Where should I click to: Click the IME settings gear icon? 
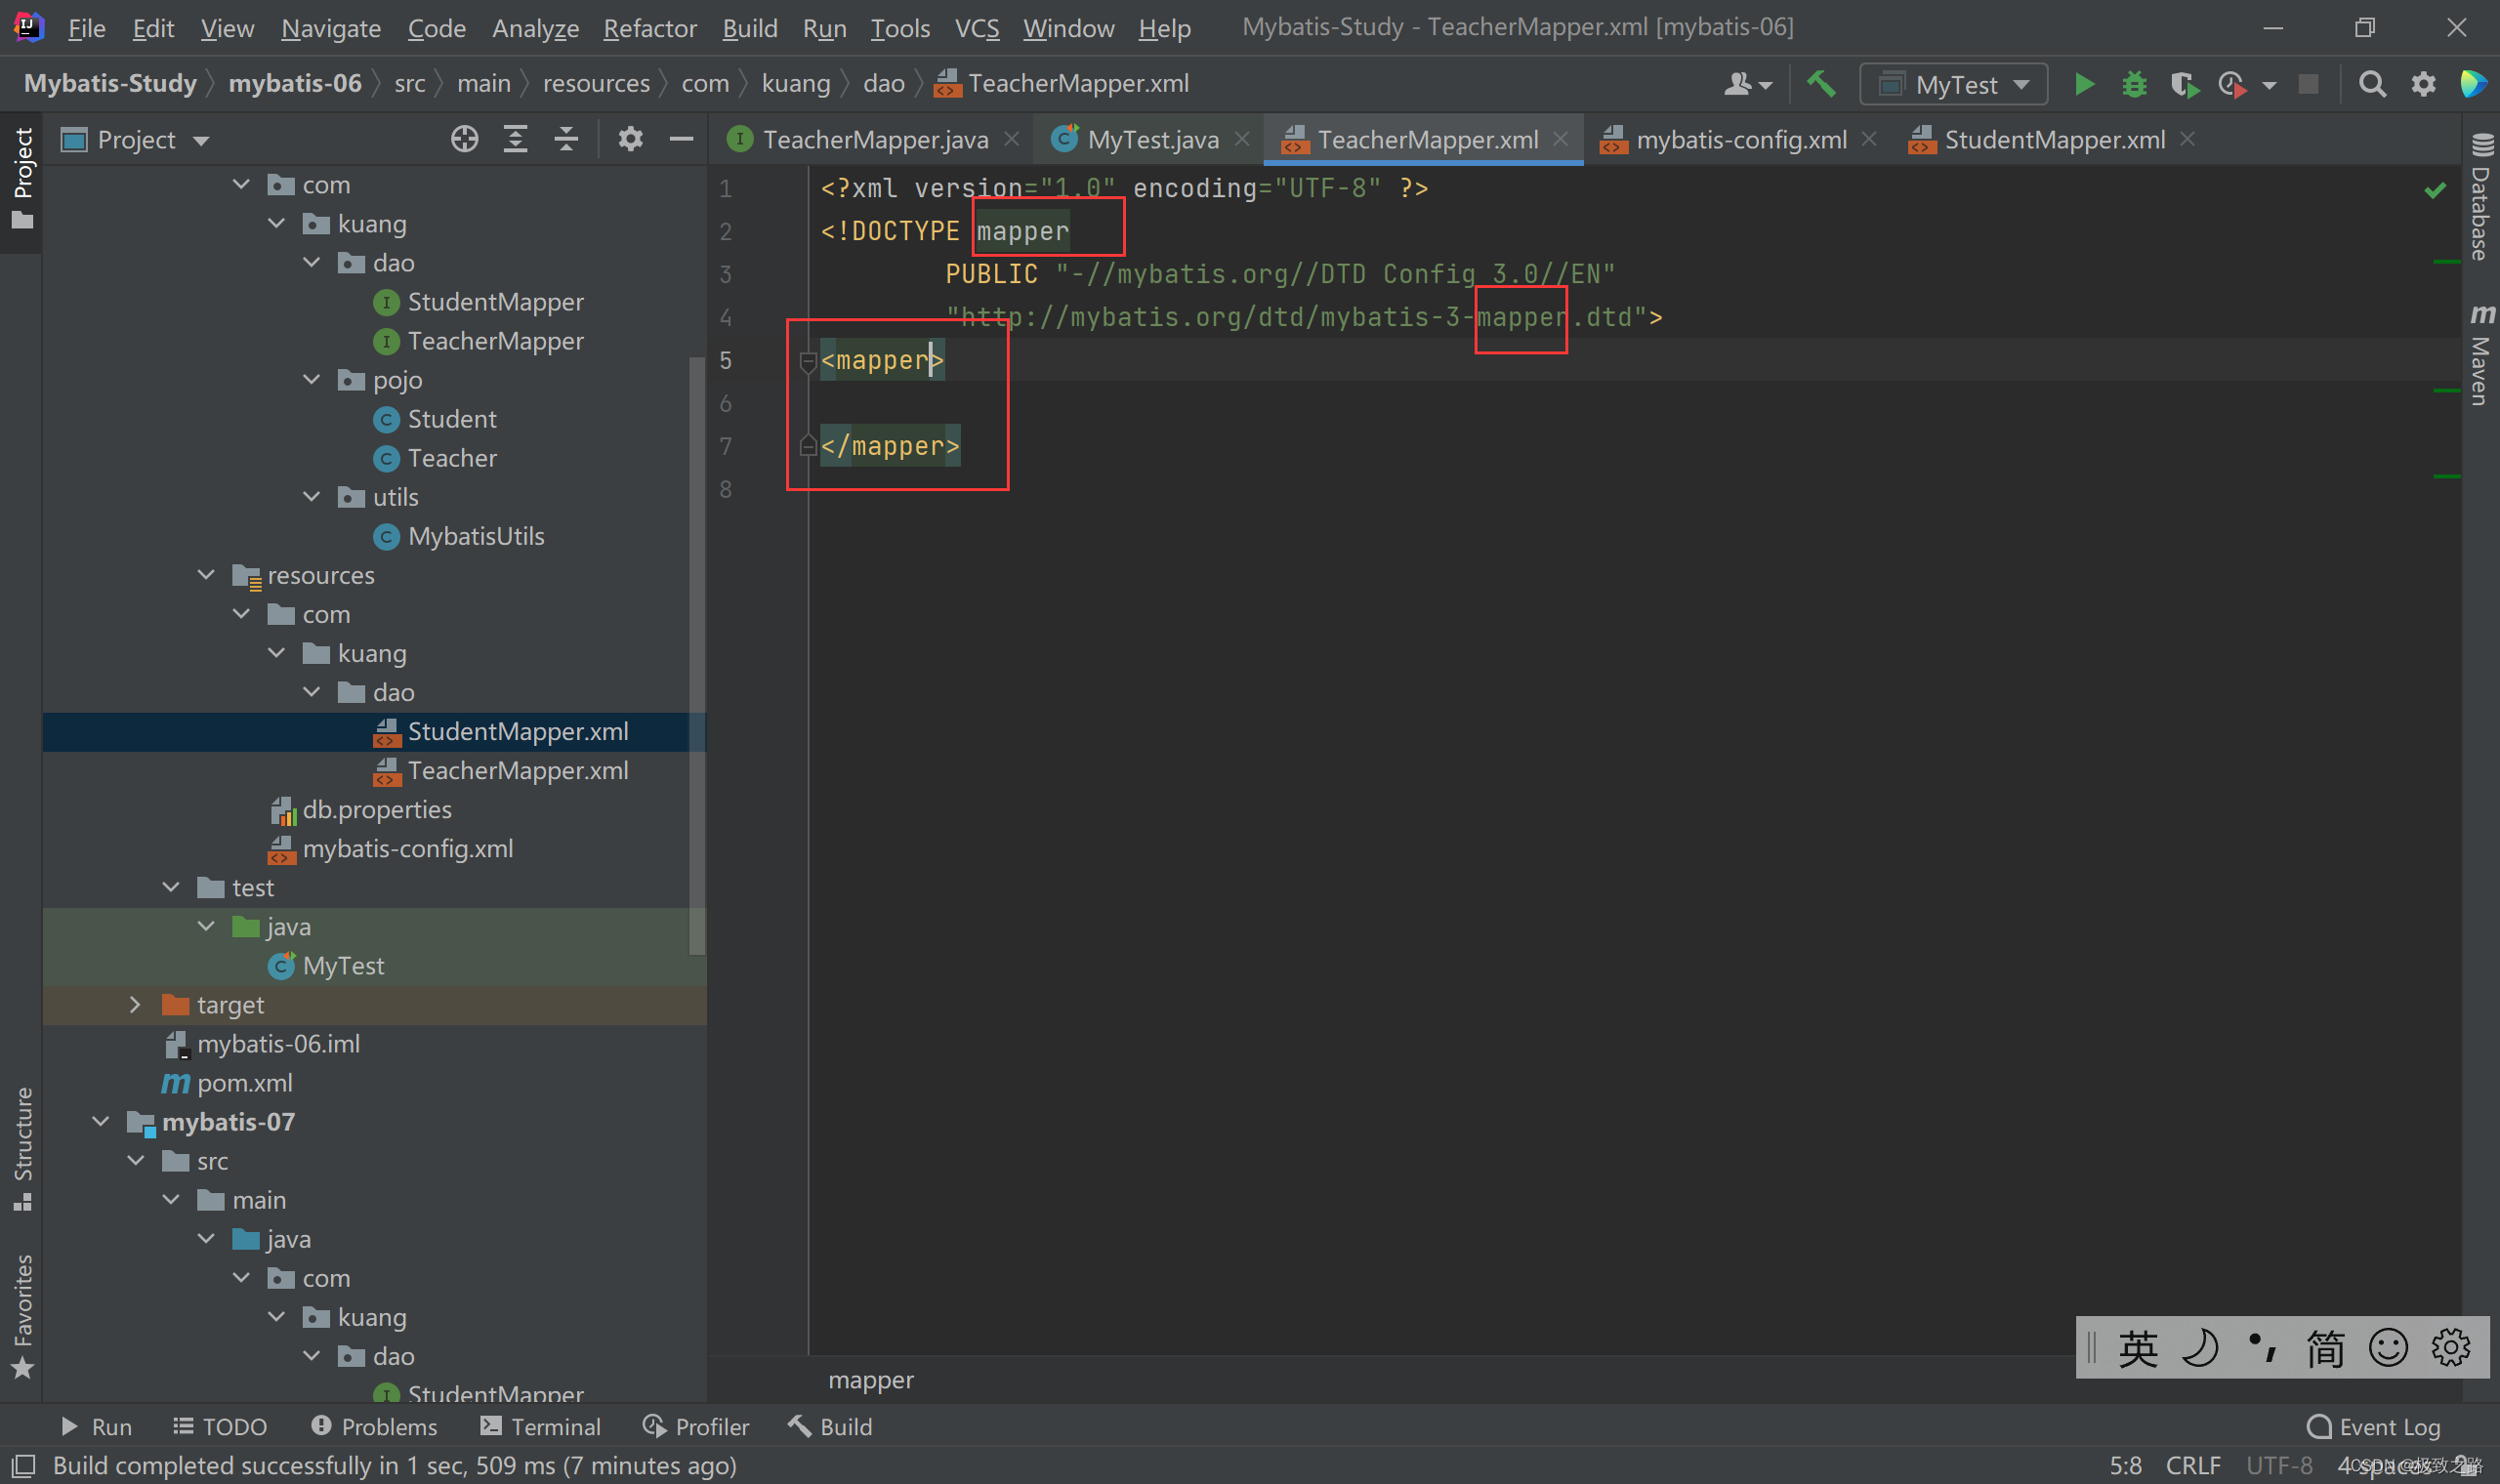click(2451, 1347)
